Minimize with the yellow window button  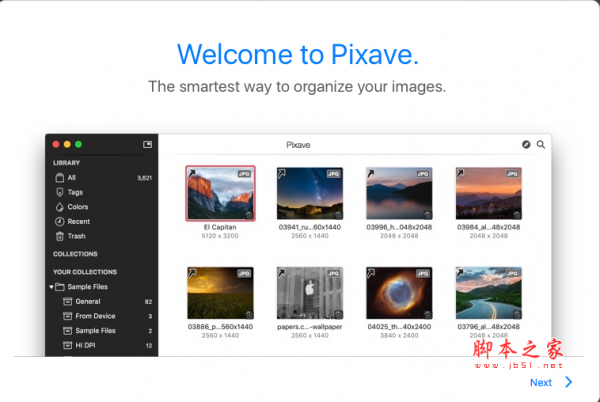67,144
